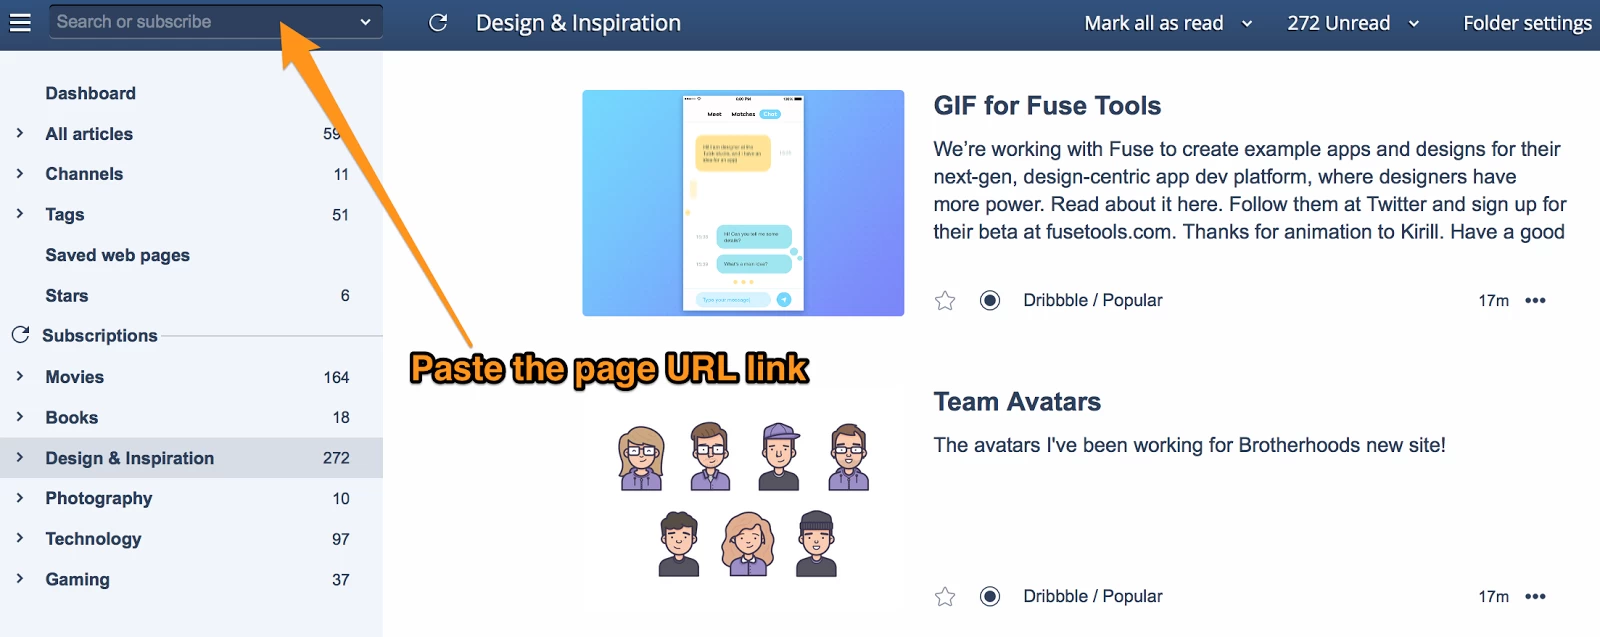Viewport: 1600px width, 637px height.
Task: Open Dashboard in the sidebar
Action: pyautogui.click(x=90, y=93)
